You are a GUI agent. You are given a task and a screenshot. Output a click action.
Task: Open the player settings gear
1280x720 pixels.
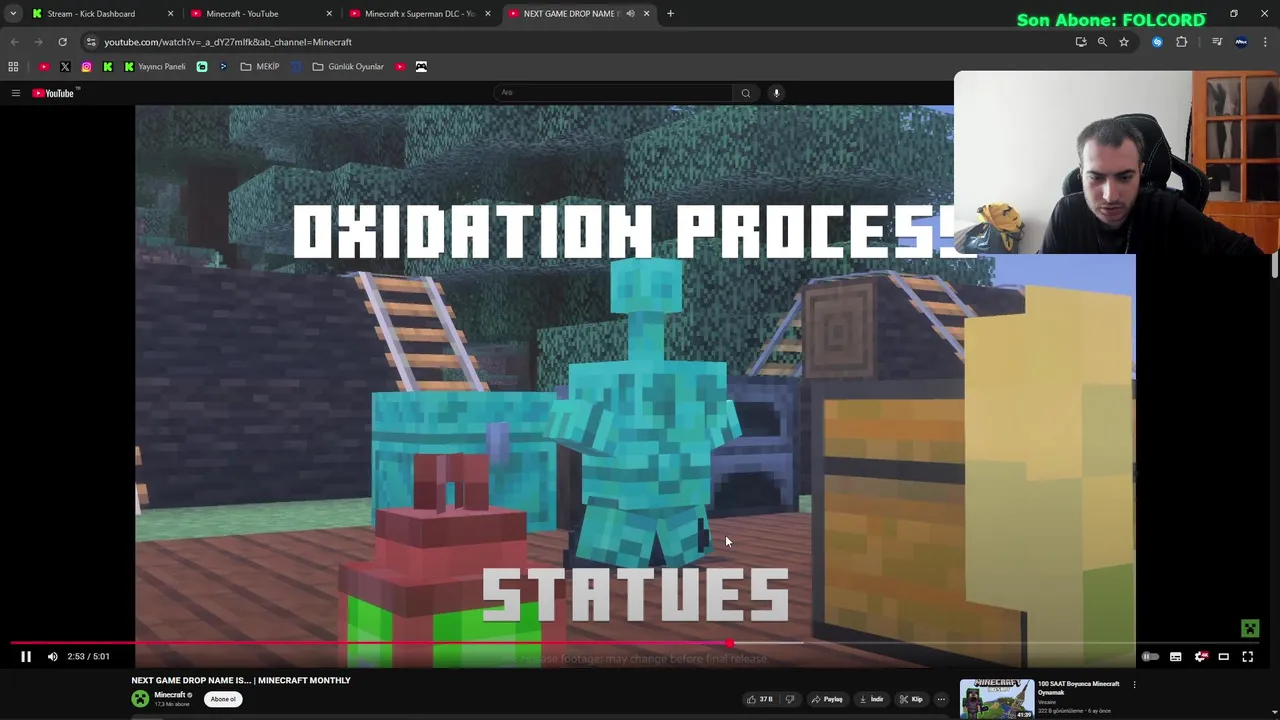(x=1200, y=657)
